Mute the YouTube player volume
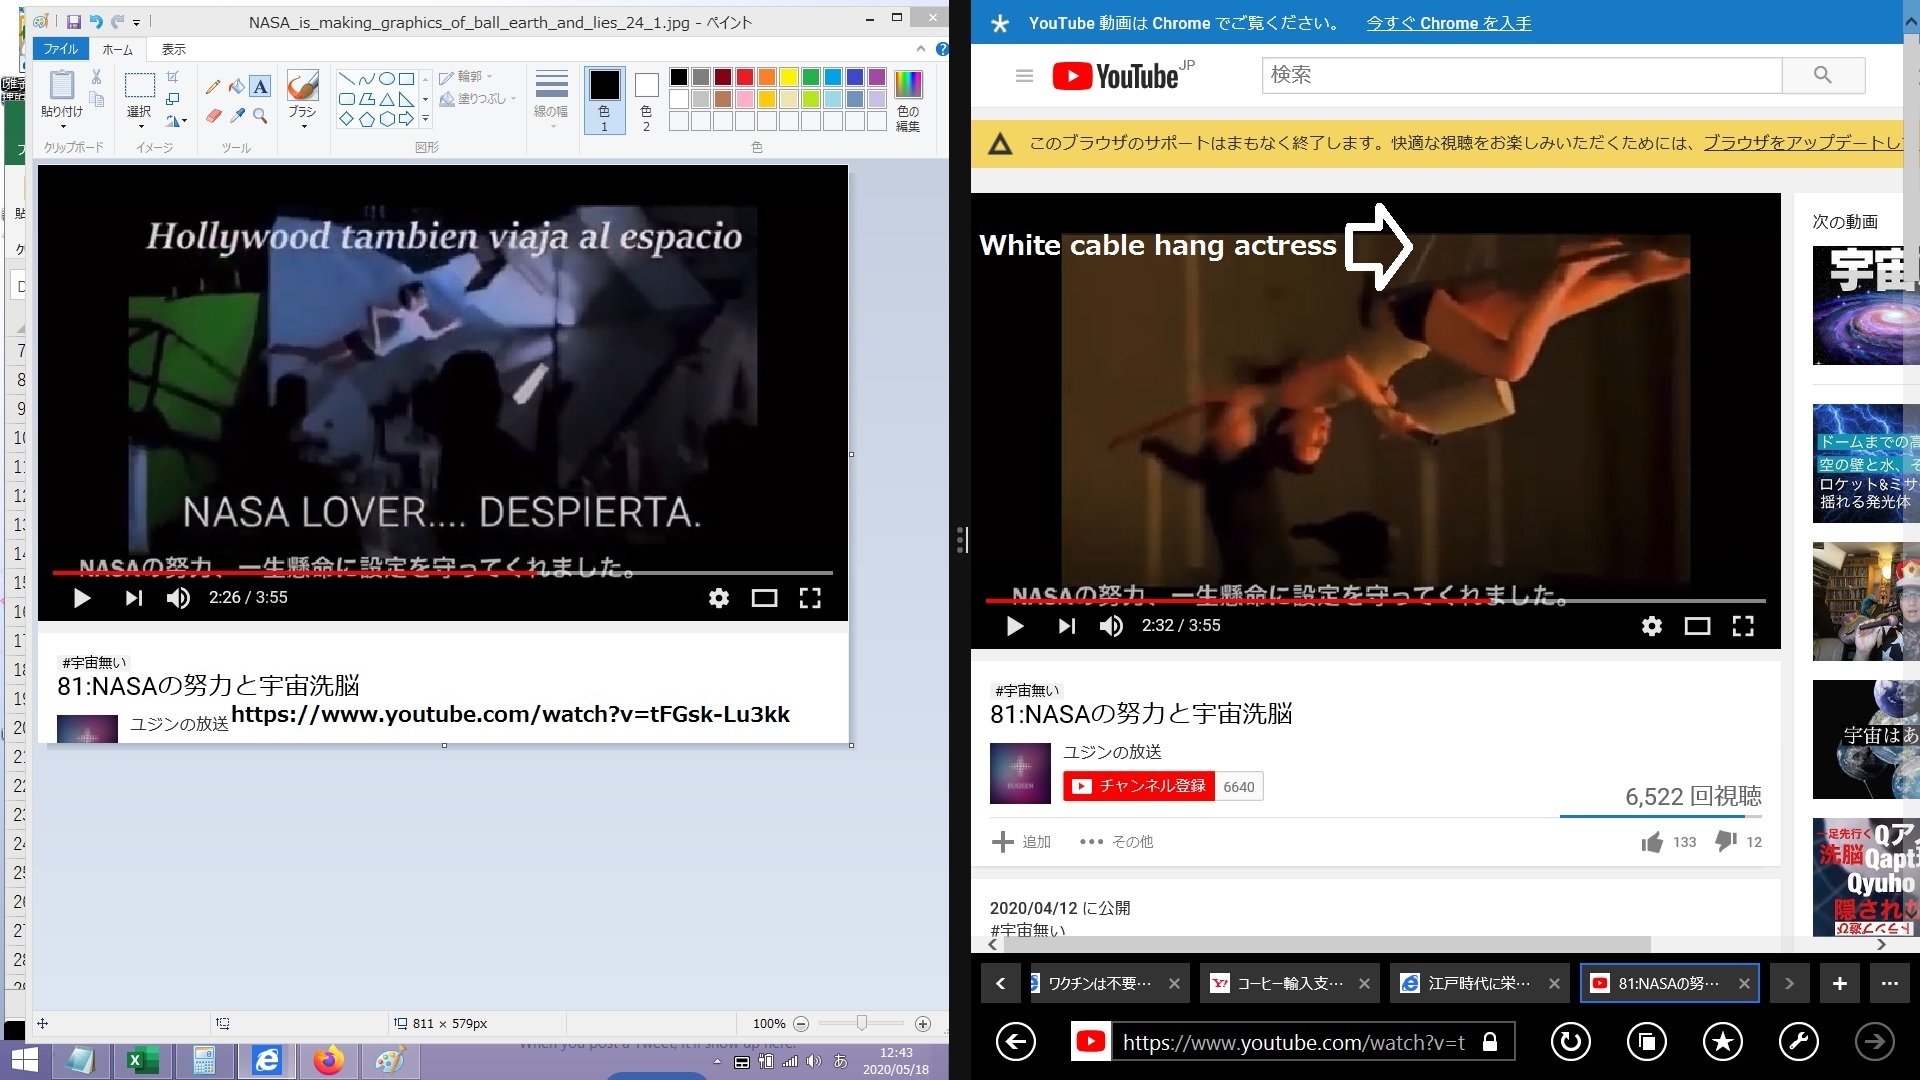 1111,626
